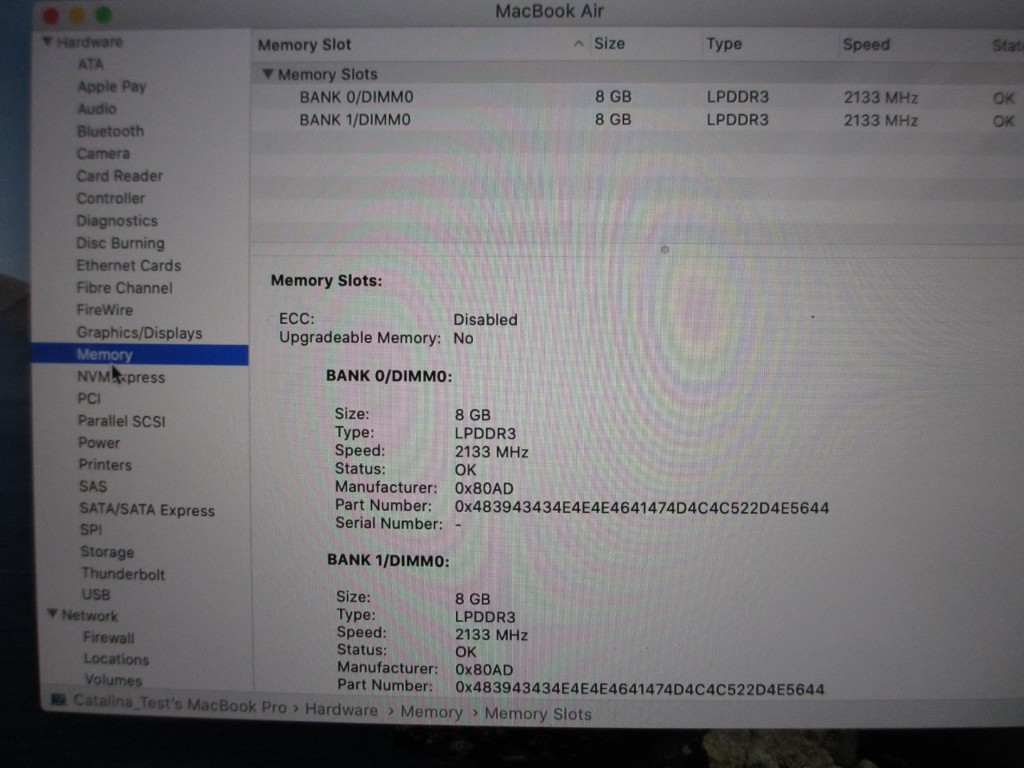Sort by the Size column header
Screen dimensions: 1024x768
609,44
